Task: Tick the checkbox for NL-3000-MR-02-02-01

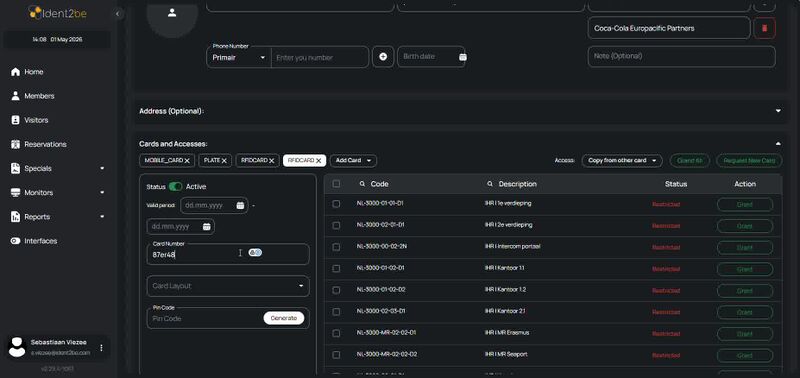Action: pos(336,333)
